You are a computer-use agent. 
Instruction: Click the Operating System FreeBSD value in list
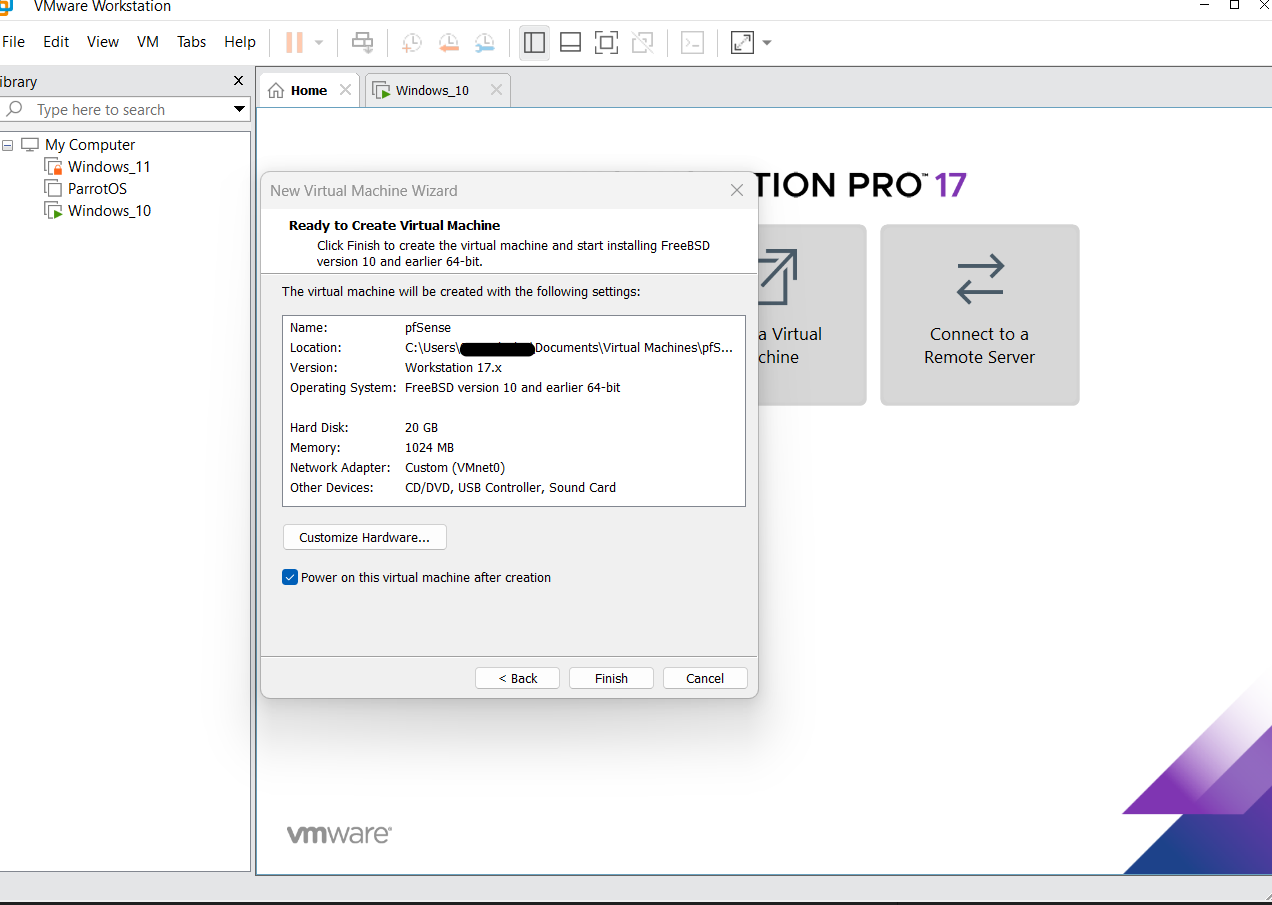pos(512,387)
